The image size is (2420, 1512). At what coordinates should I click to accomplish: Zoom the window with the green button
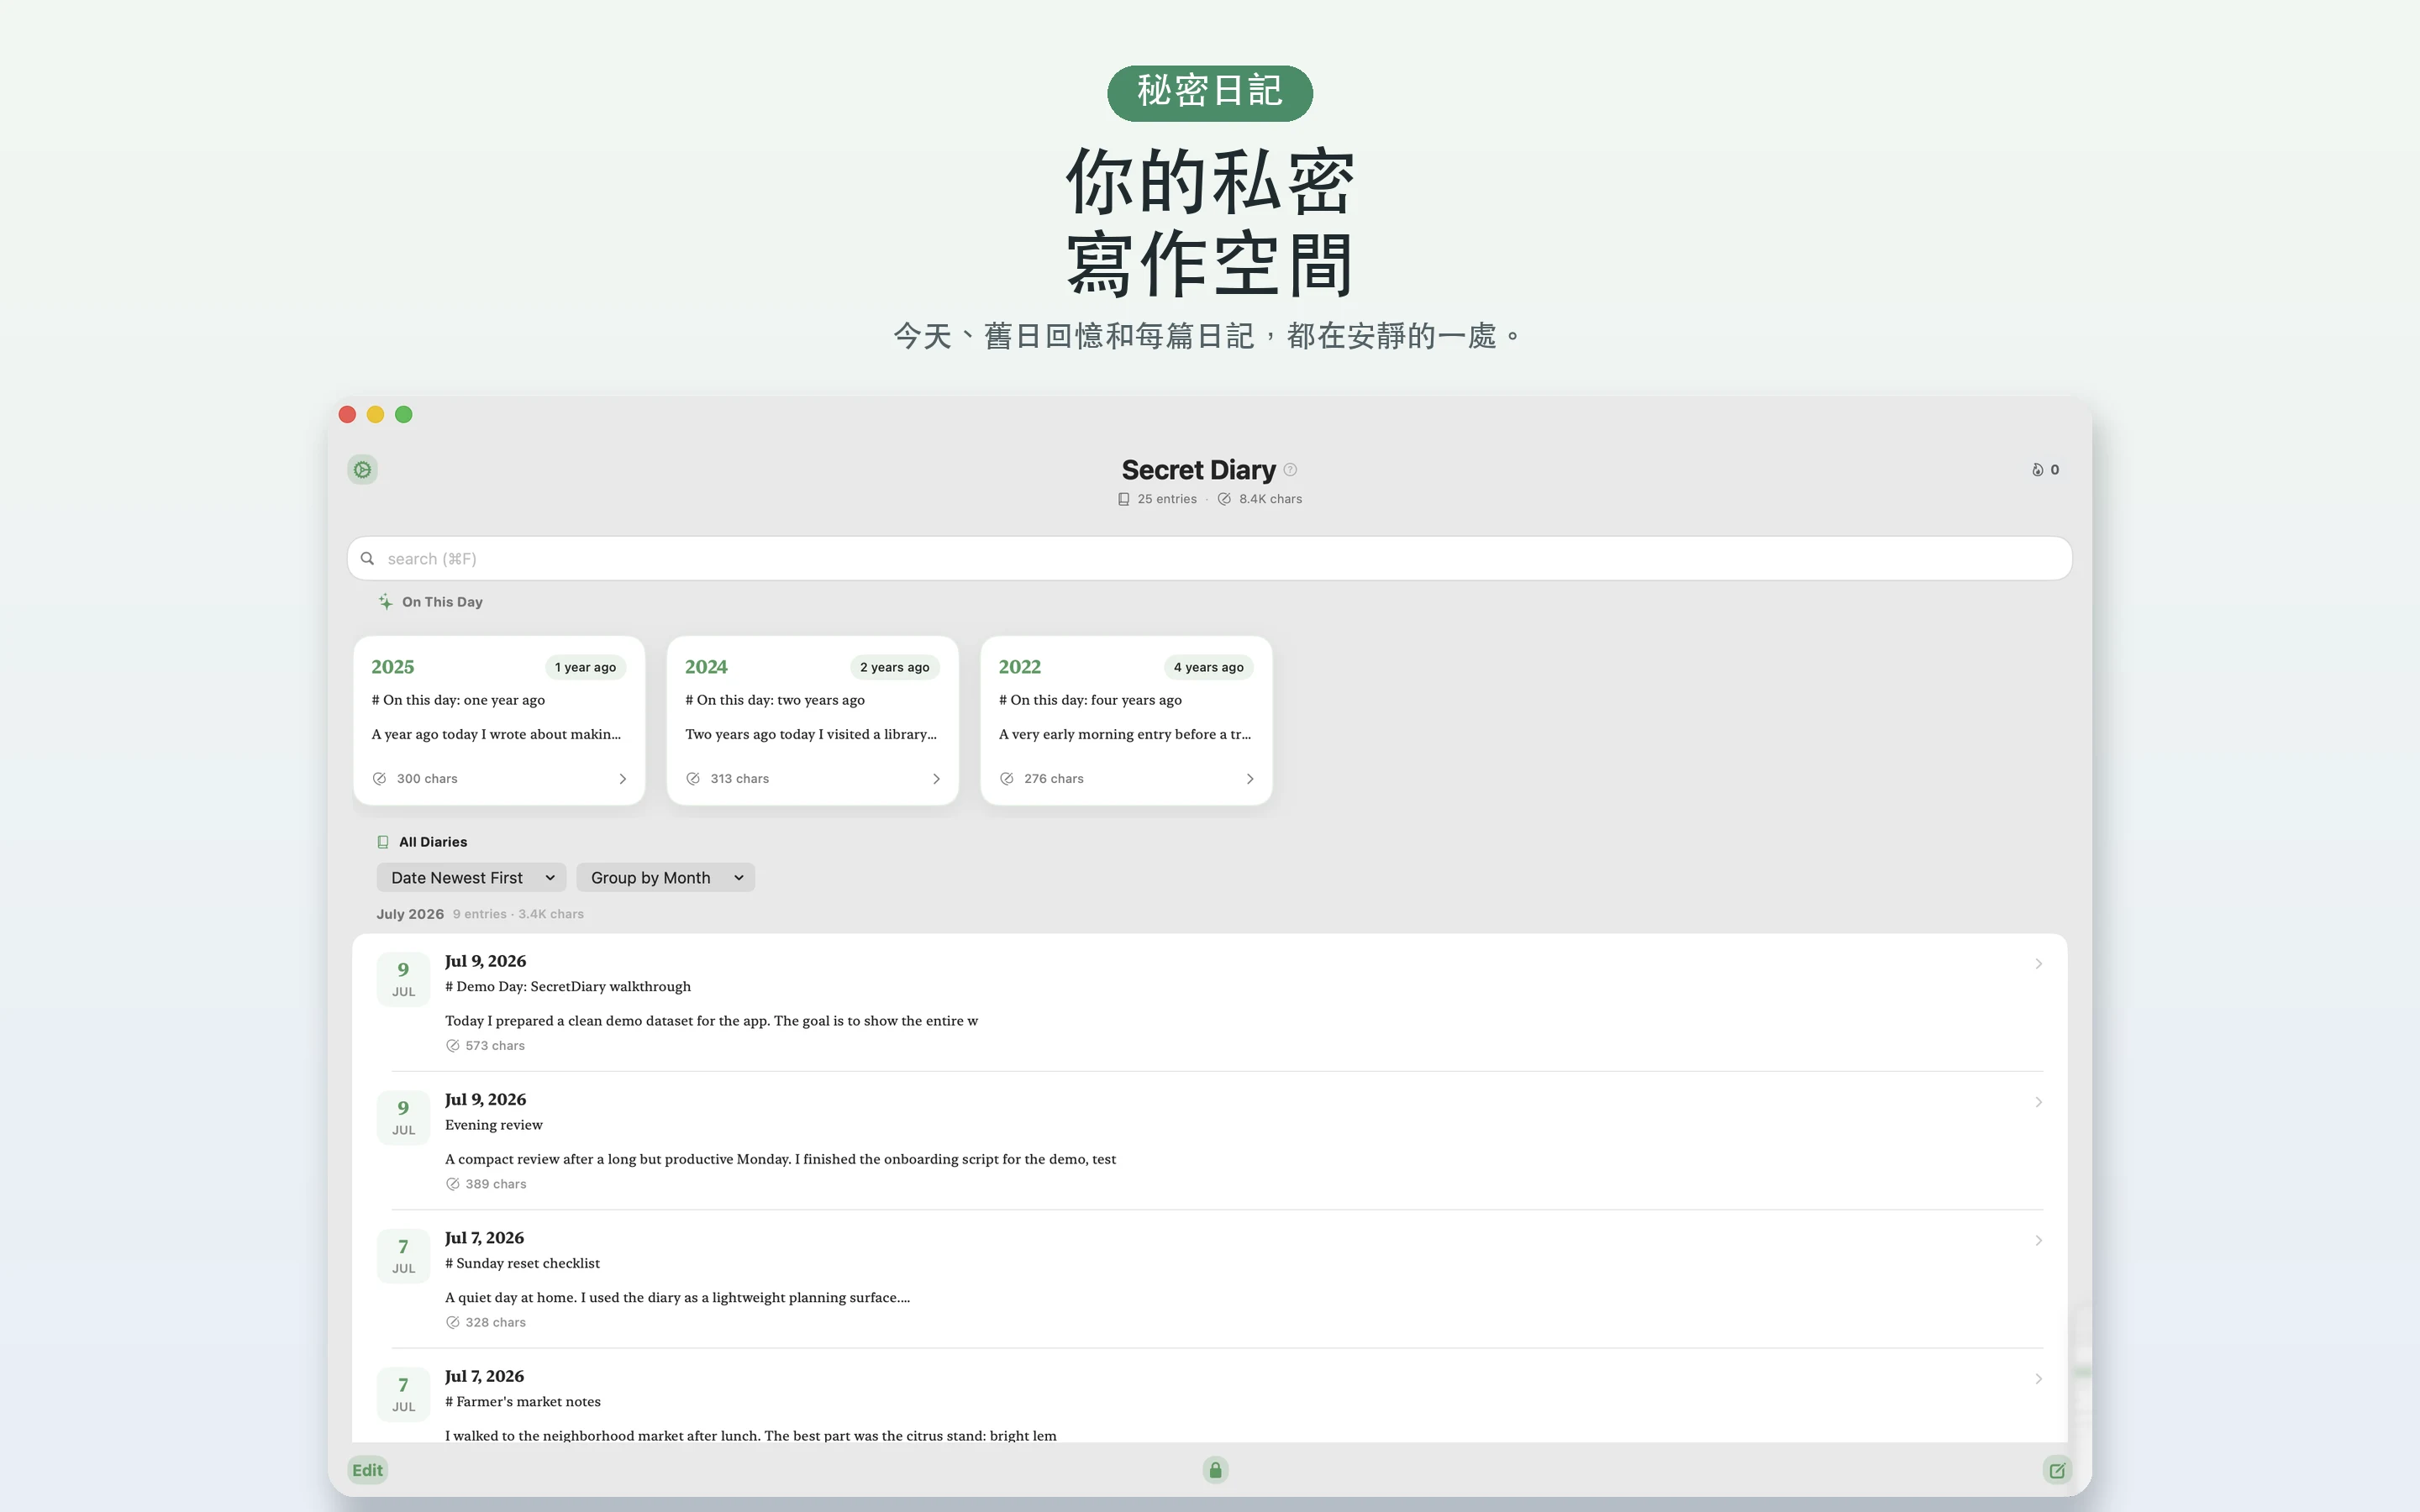point(403,414)
